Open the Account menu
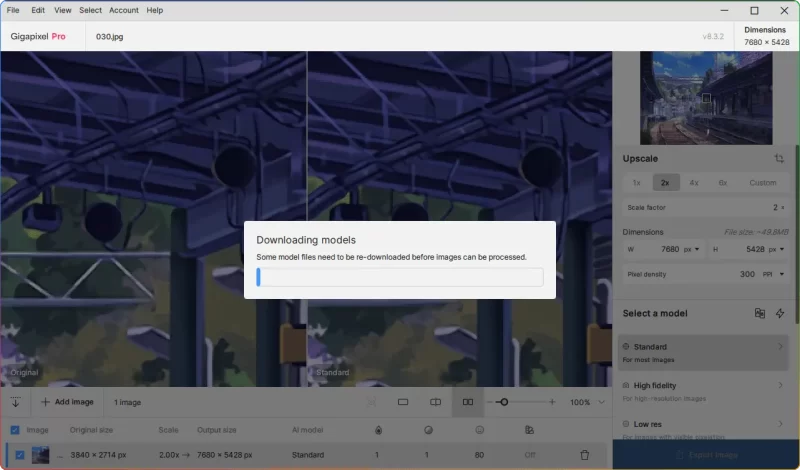 point(124,10)
